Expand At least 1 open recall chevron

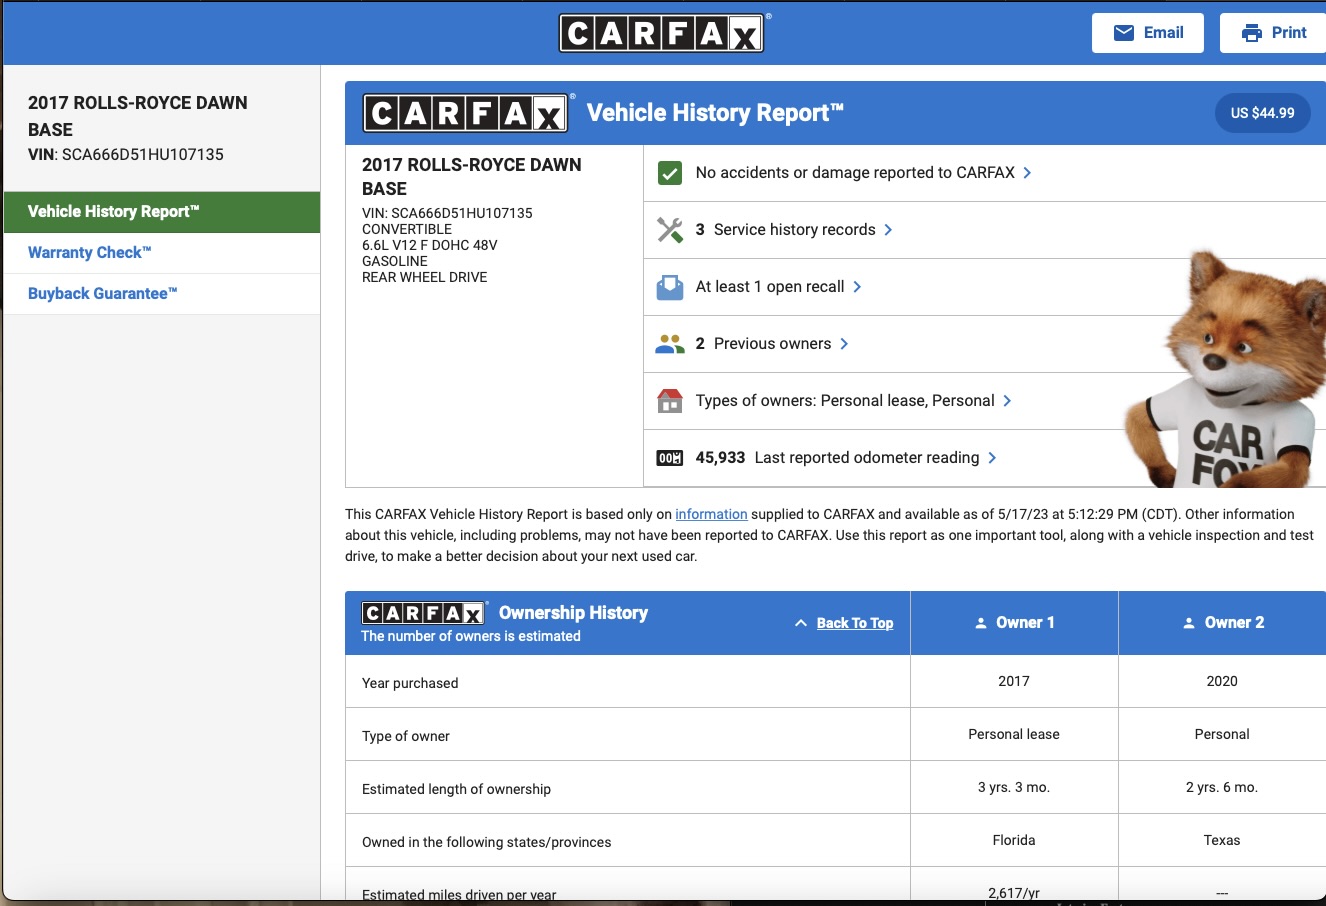(x=857, y=287)
